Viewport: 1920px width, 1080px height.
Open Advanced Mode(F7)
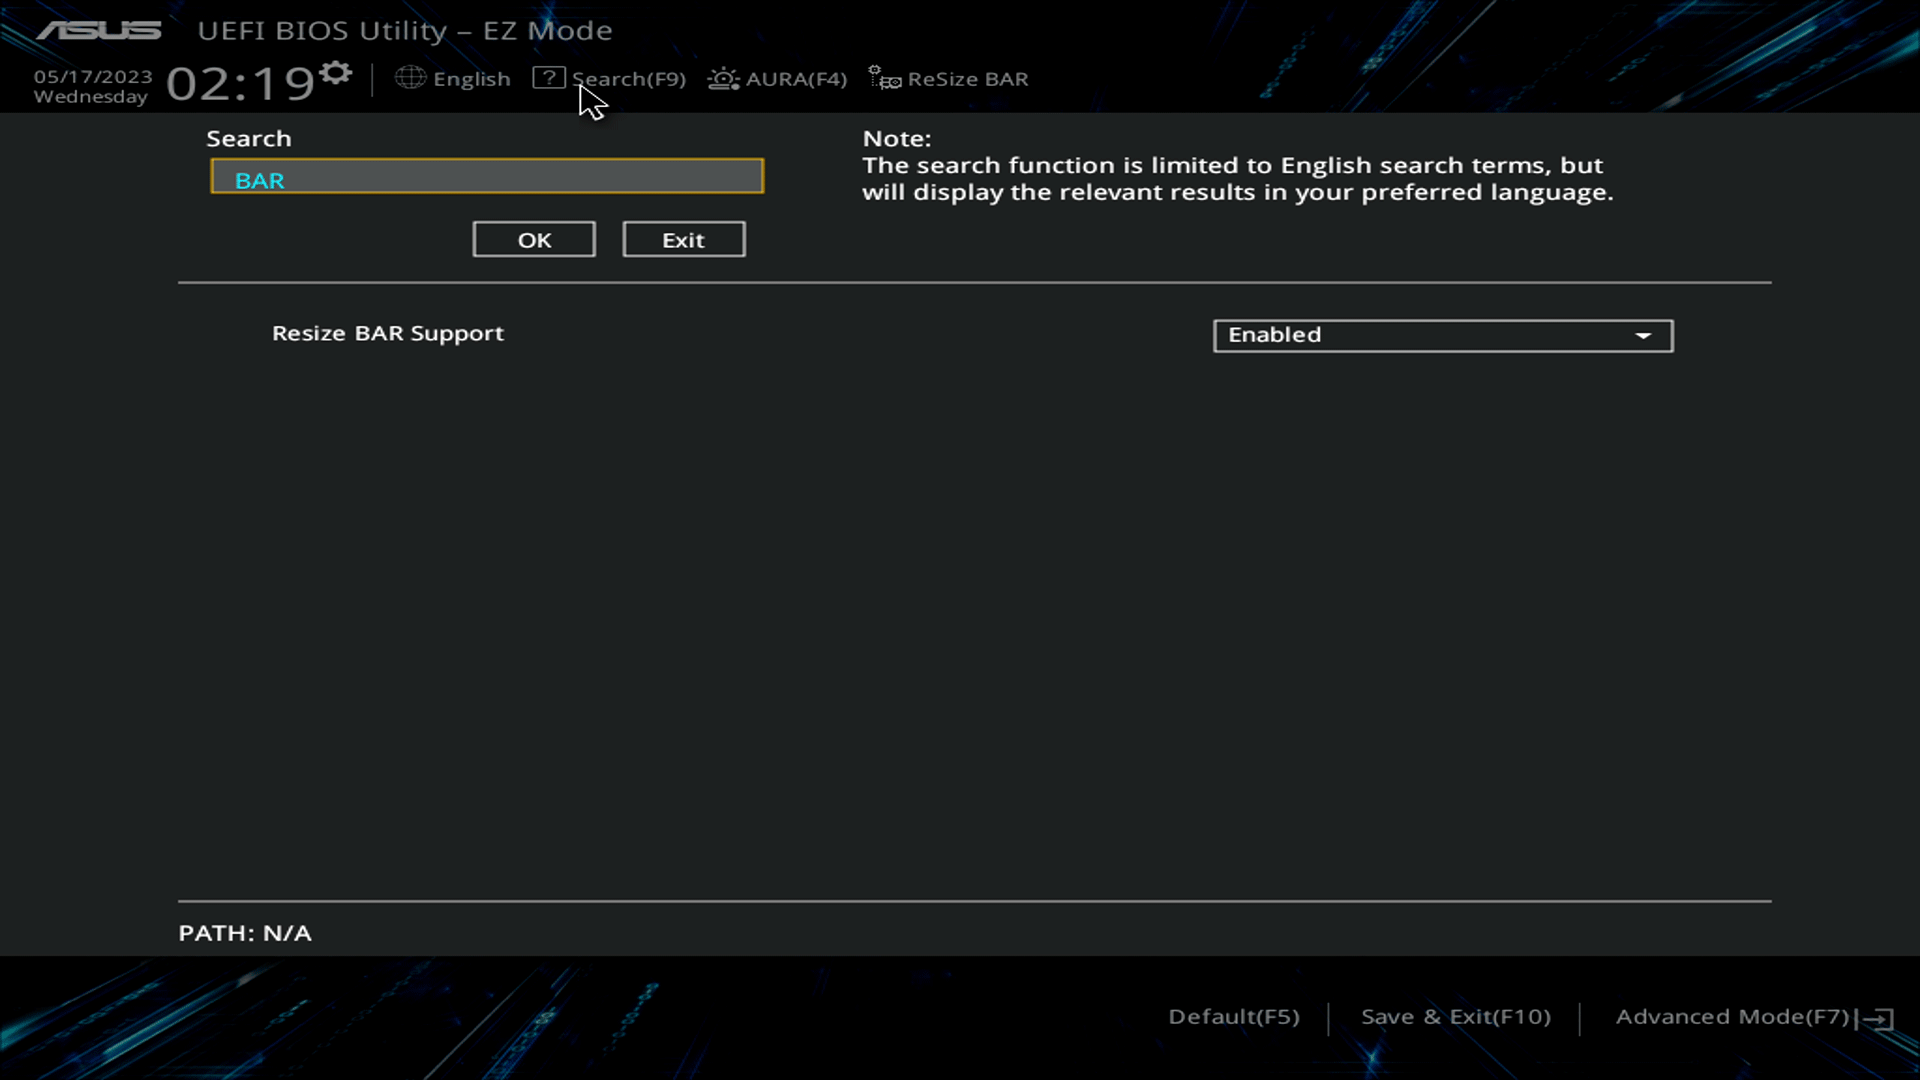[x=1732, y=1016]
